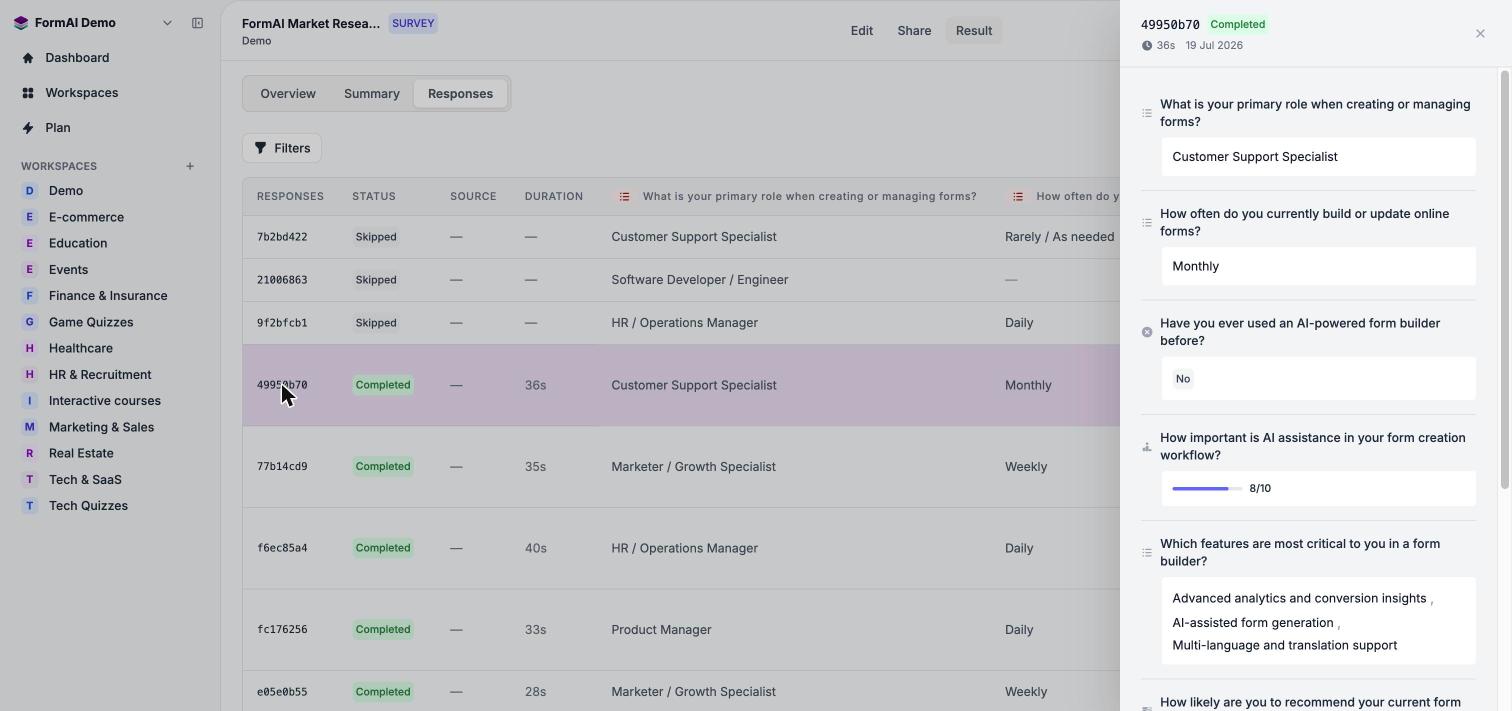Click the SURVEY badge next to form title
Screen dimensions: 1512x711
coord(413,23)
